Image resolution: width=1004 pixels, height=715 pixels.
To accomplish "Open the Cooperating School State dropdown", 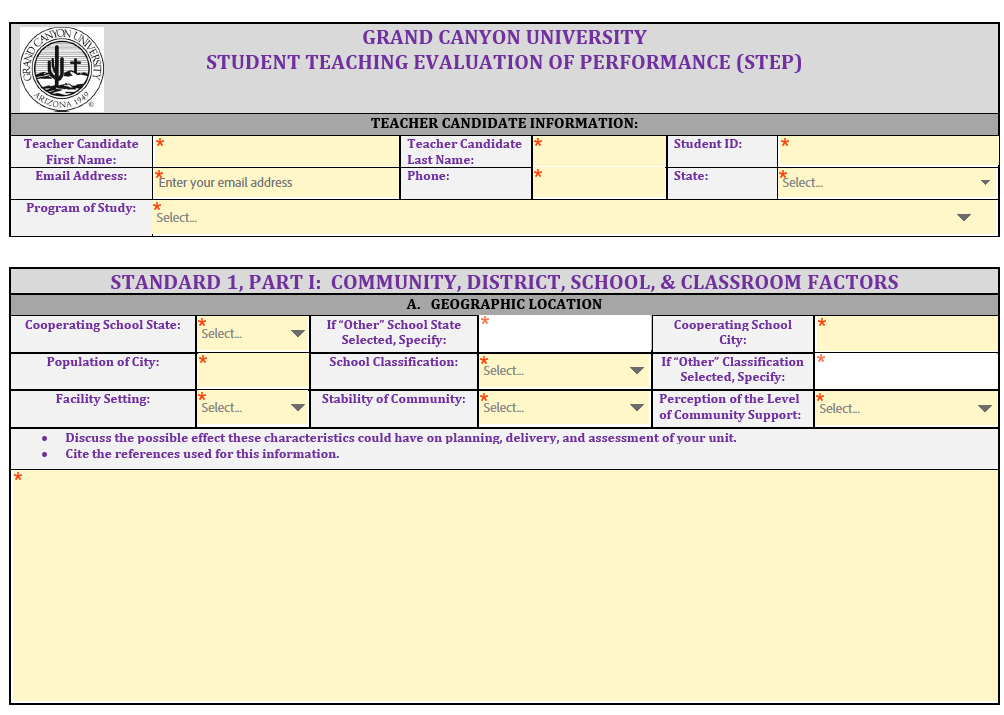I will pyautogui.click(x=253, y=333).
